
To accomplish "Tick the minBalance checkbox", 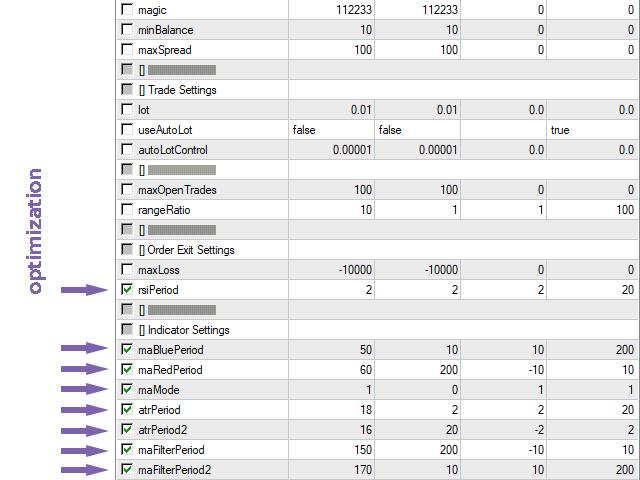I will coord(127,29).
